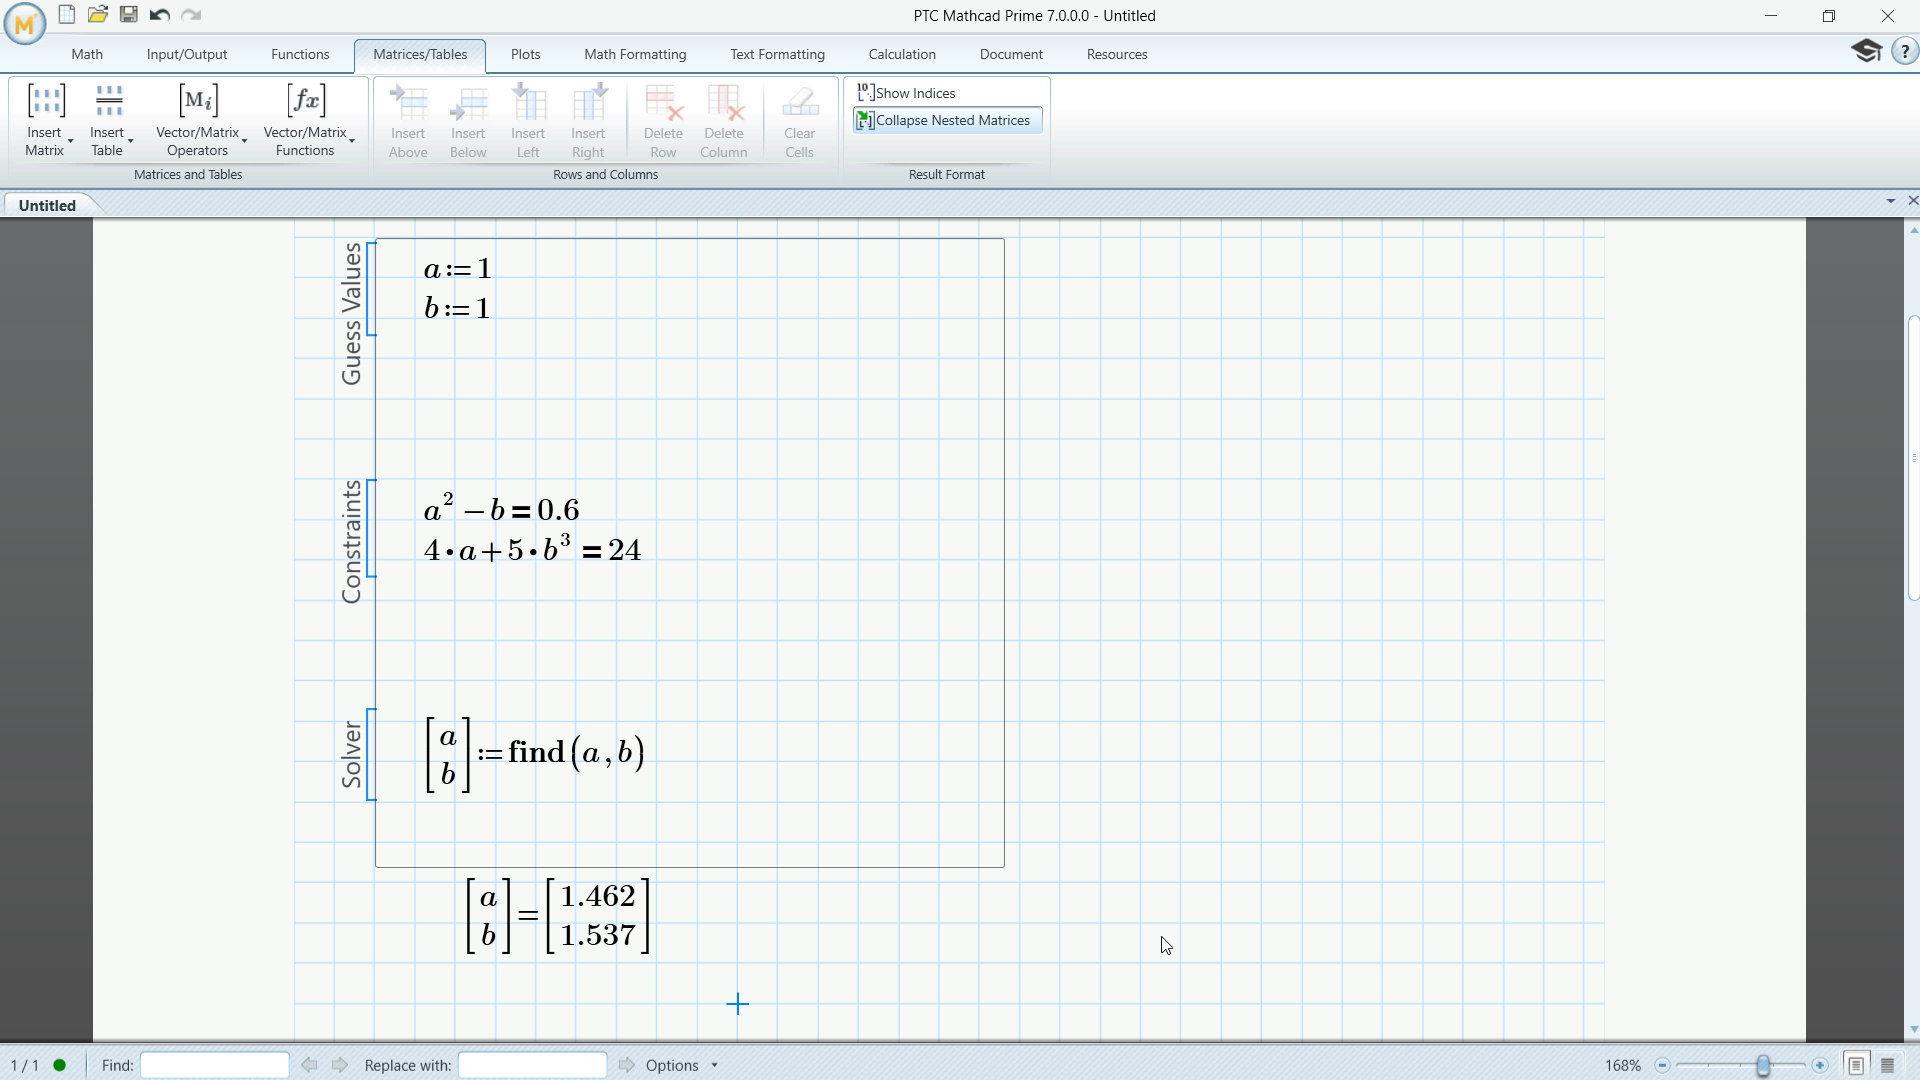Create a new worksheet from quick access toolbar
1920x1080 pixels.
pyautogui.click(x=67, y=15)
